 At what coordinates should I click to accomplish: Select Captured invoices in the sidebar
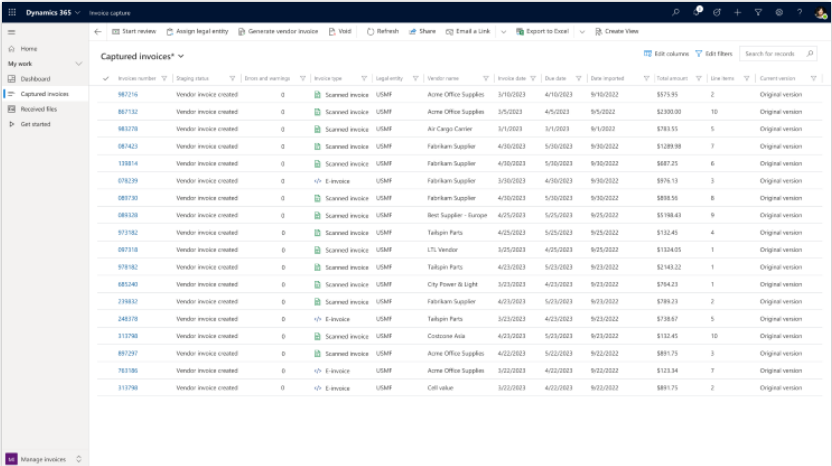(x=45, y=94)
